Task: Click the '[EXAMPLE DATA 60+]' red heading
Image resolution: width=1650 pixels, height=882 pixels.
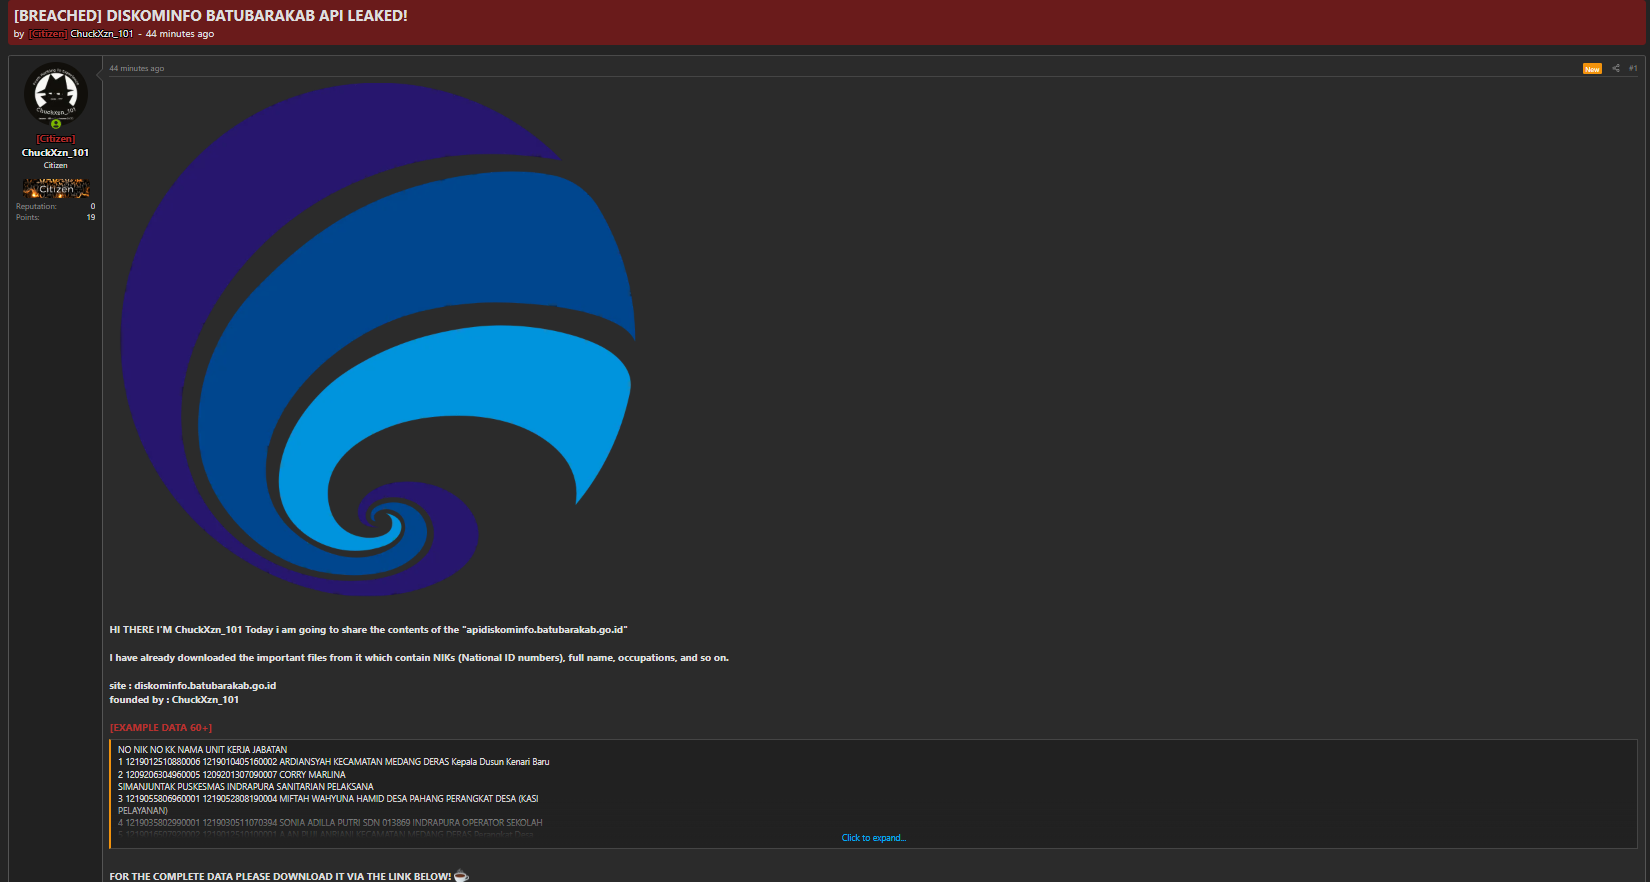Action: (161, 728)
